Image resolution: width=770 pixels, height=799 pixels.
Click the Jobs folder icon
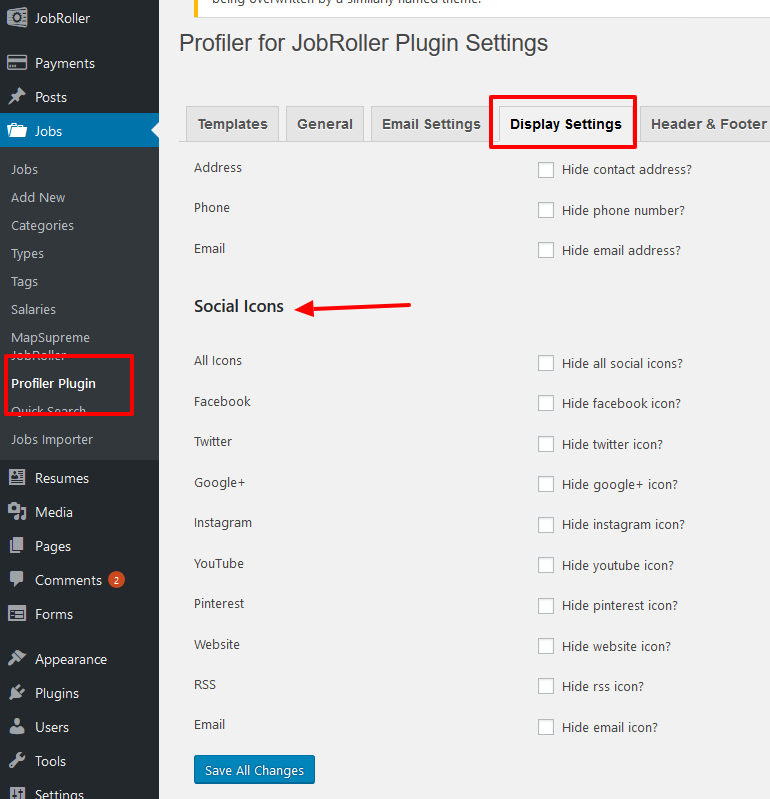tap(17, 130)
